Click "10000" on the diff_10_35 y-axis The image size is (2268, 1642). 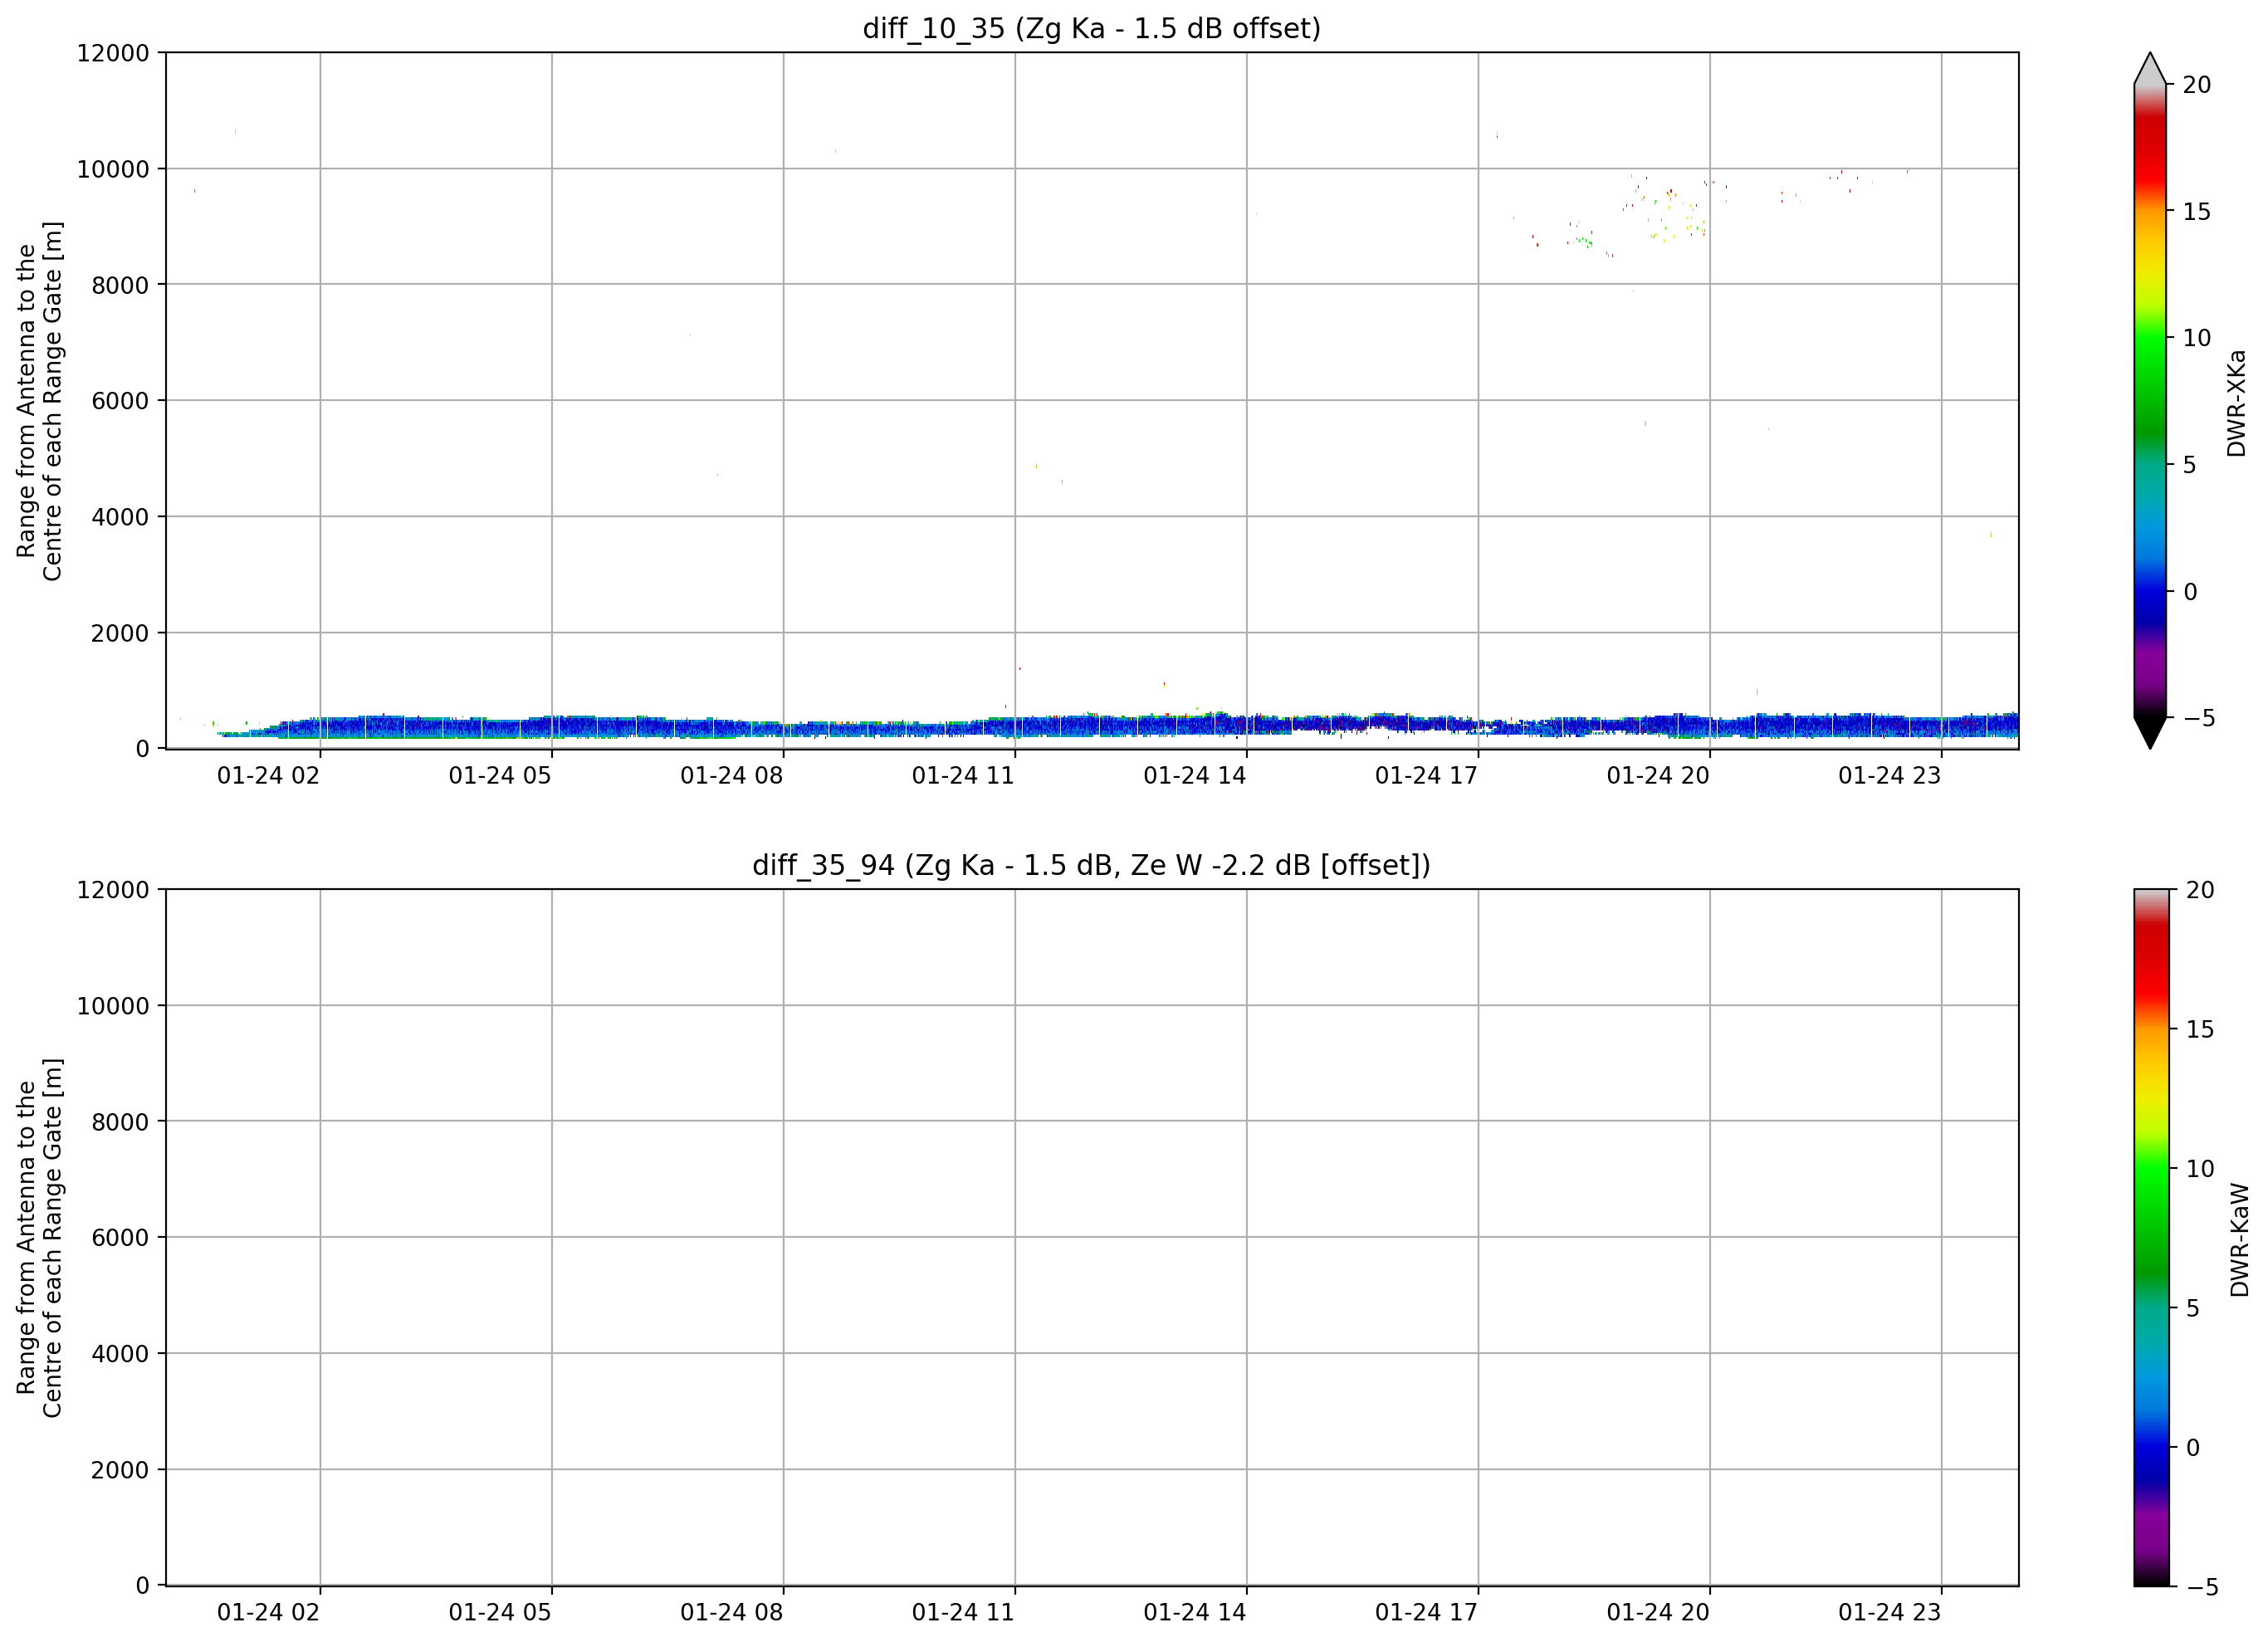pyautogui.click(x=113, y=169)
